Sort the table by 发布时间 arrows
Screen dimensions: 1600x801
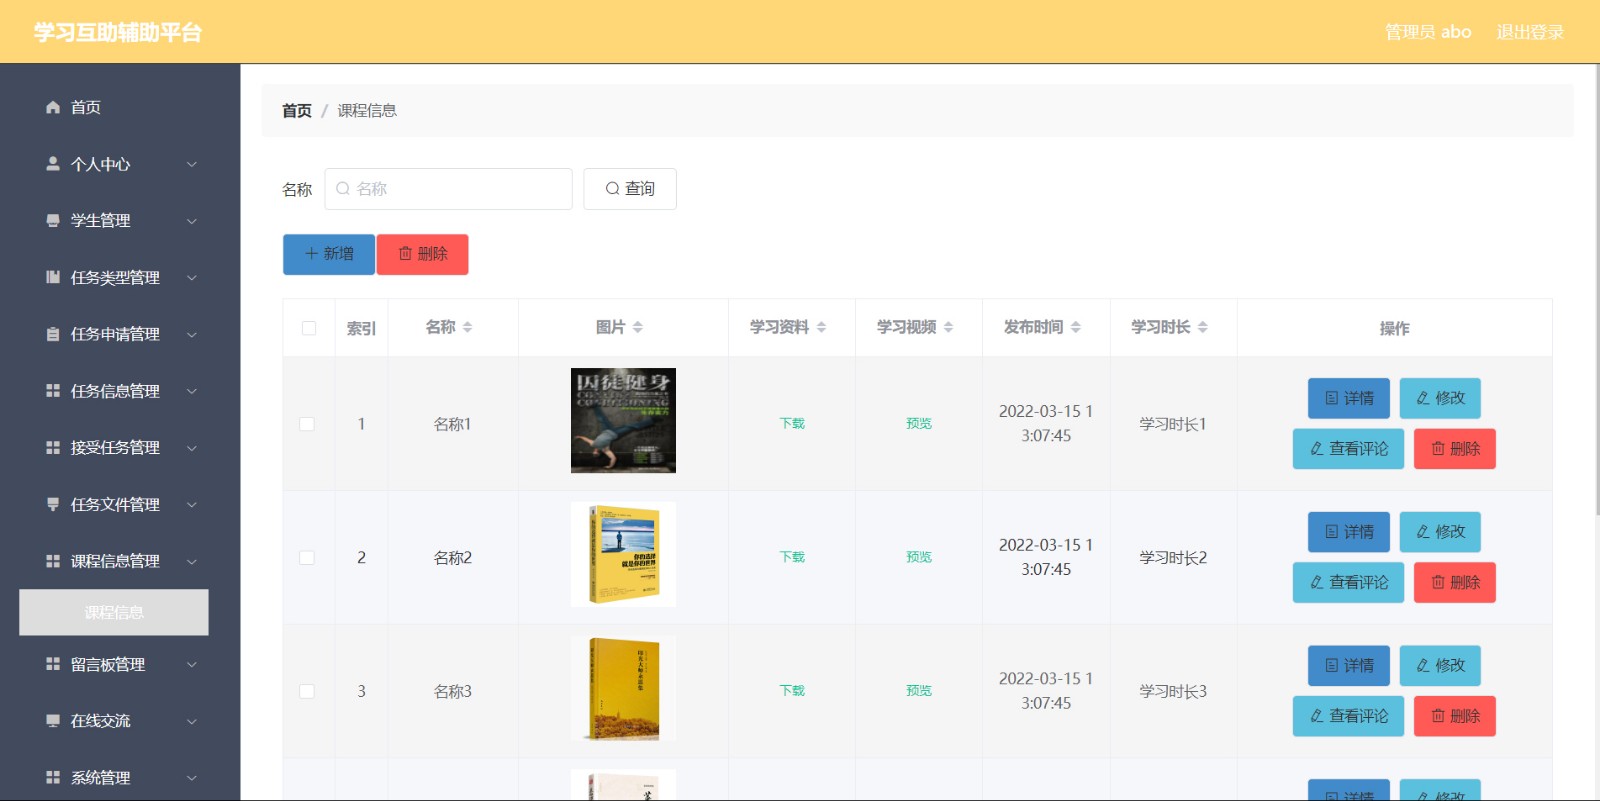coord(1076,327)
